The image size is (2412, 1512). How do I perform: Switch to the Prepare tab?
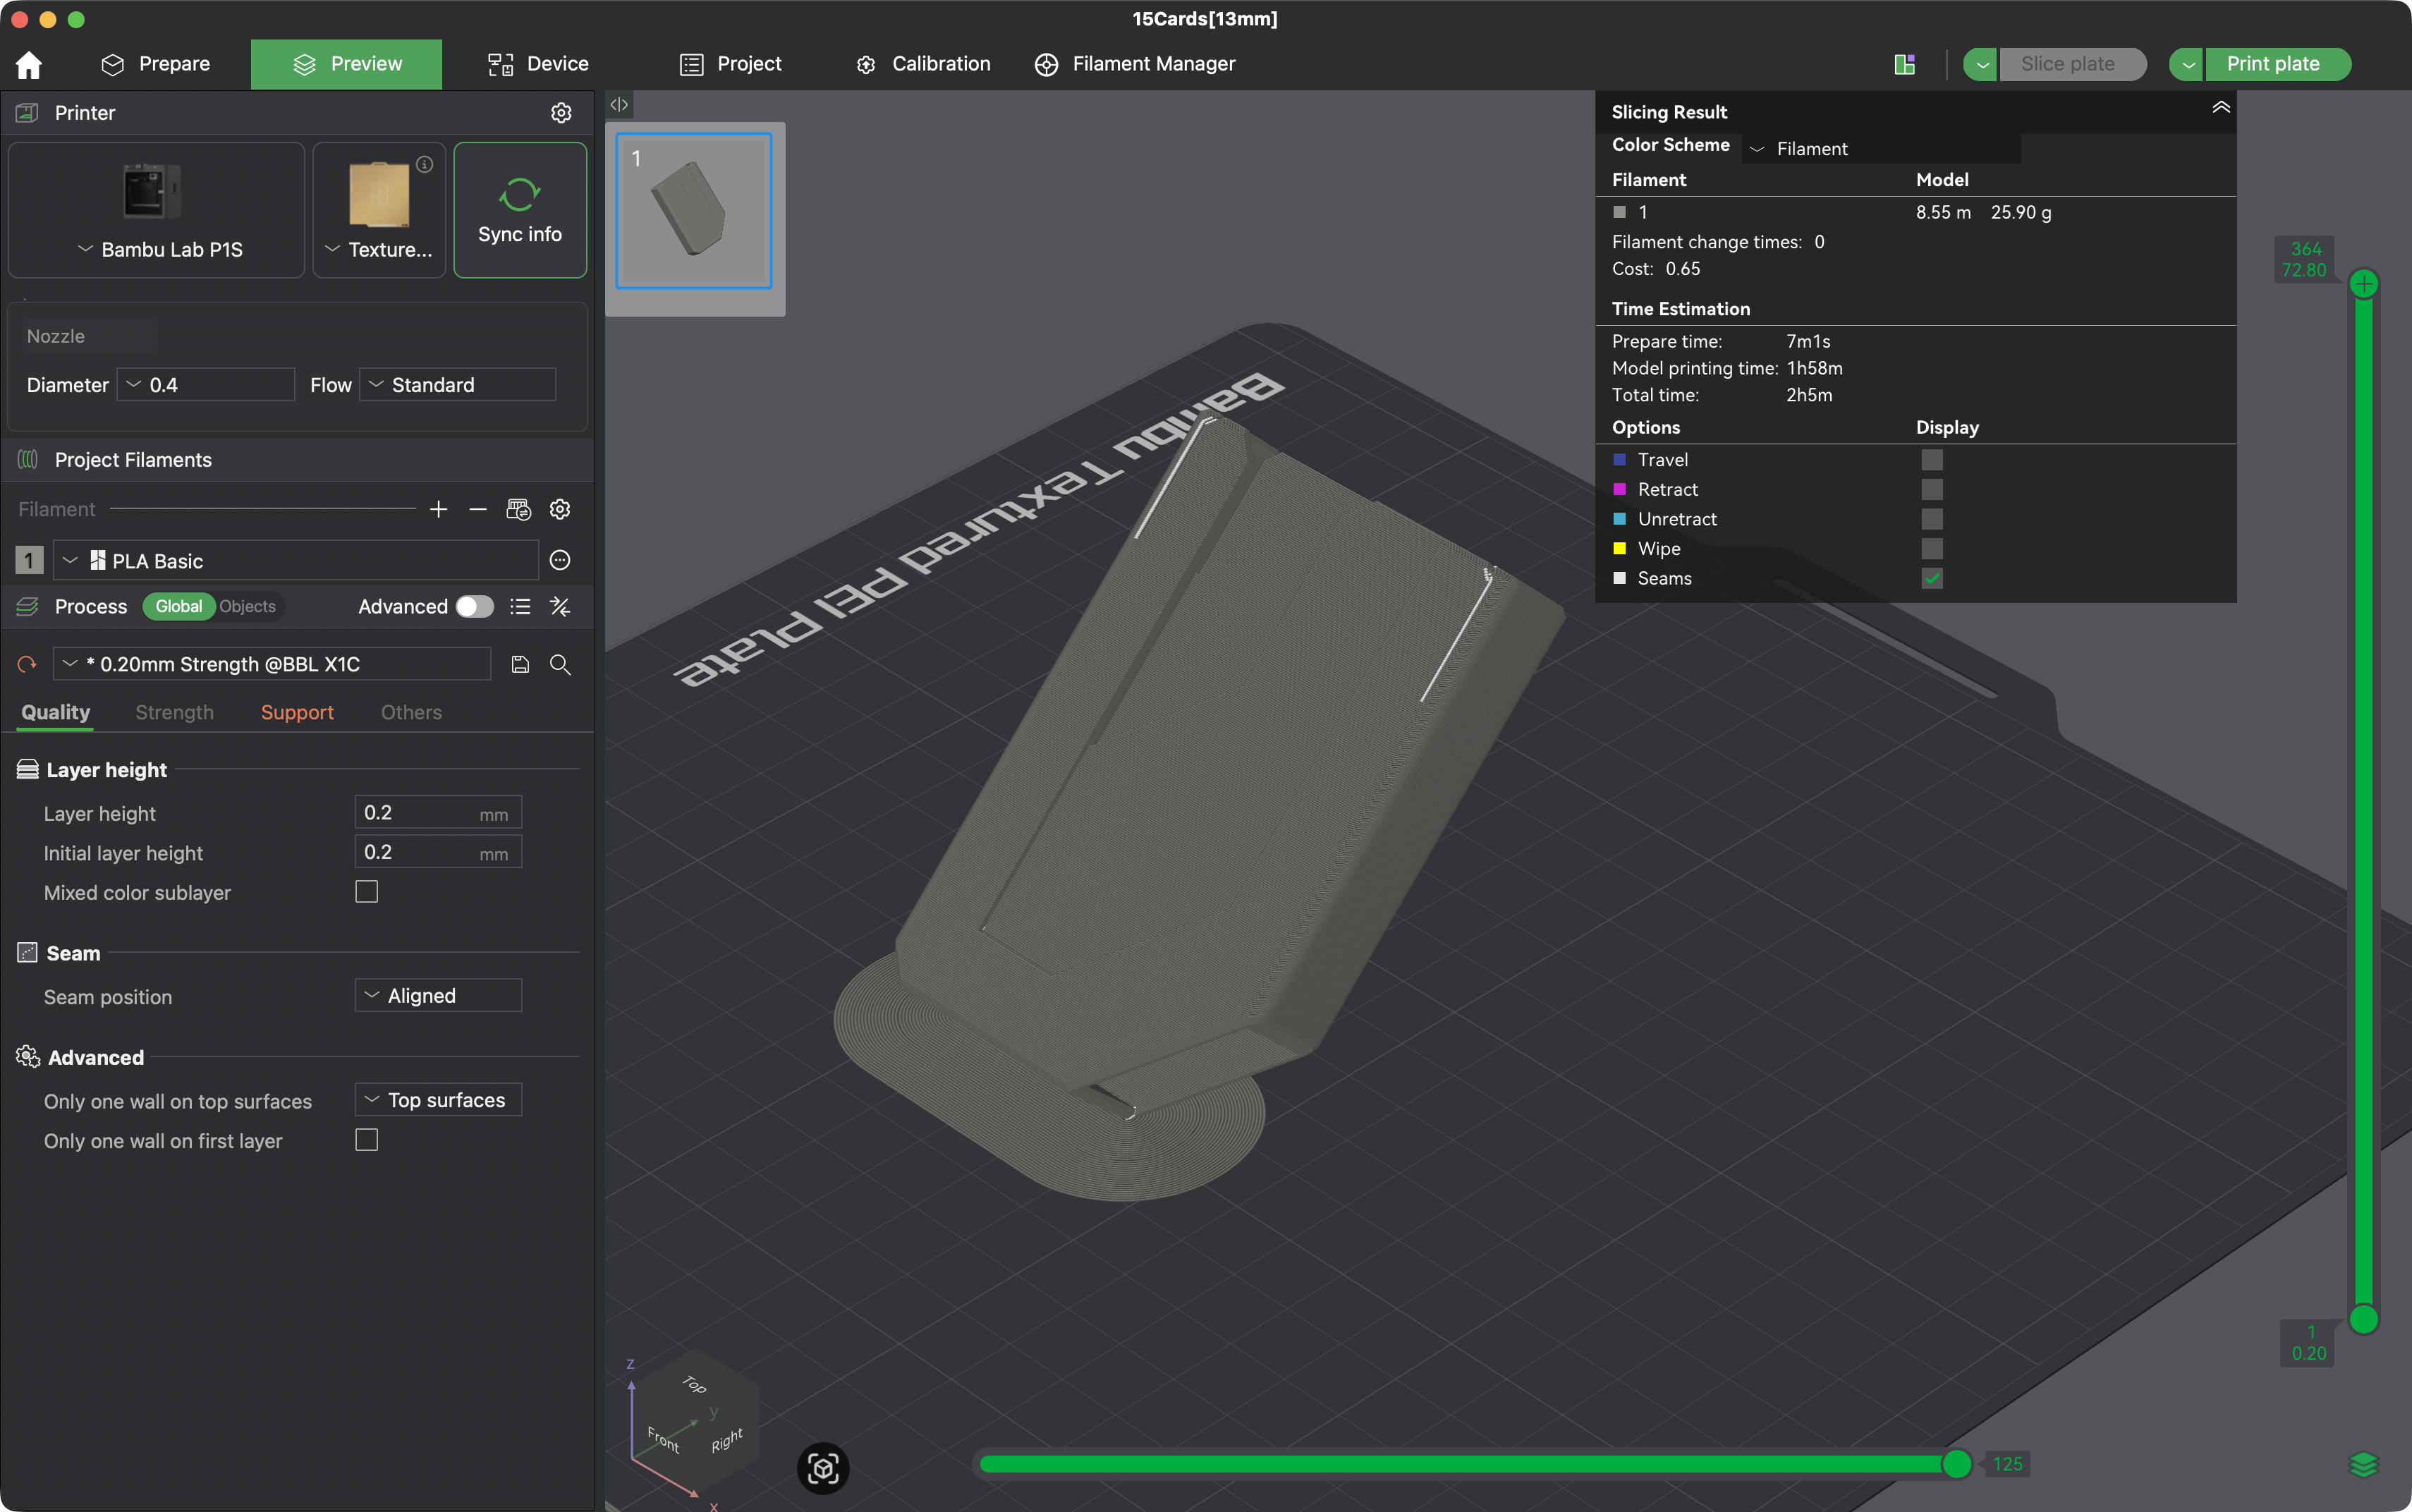click(x=156, y=64)
